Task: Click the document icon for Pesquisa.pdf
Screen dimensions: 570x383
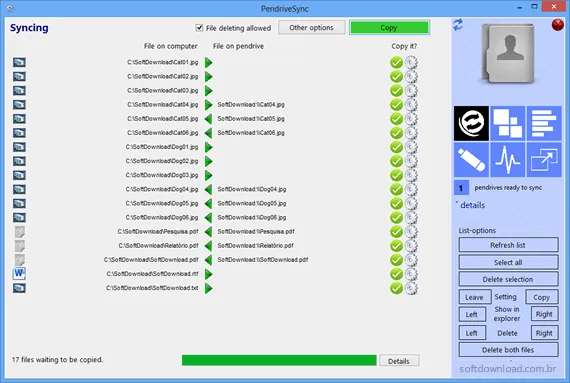Action: (x=20, y=231)
